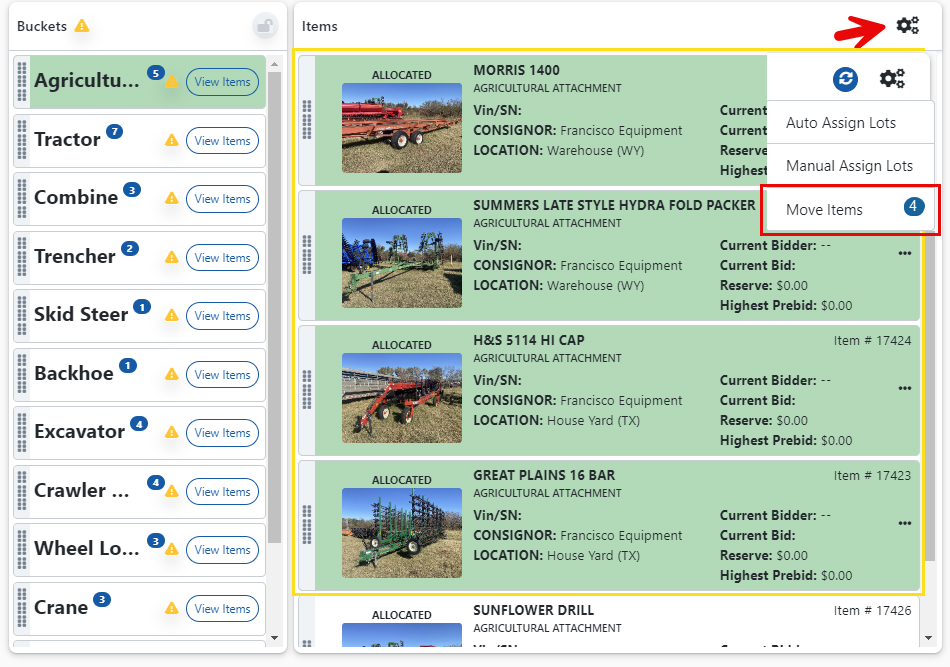View Items in Excavator bucket
950x667 pixels.
(222, 433)
